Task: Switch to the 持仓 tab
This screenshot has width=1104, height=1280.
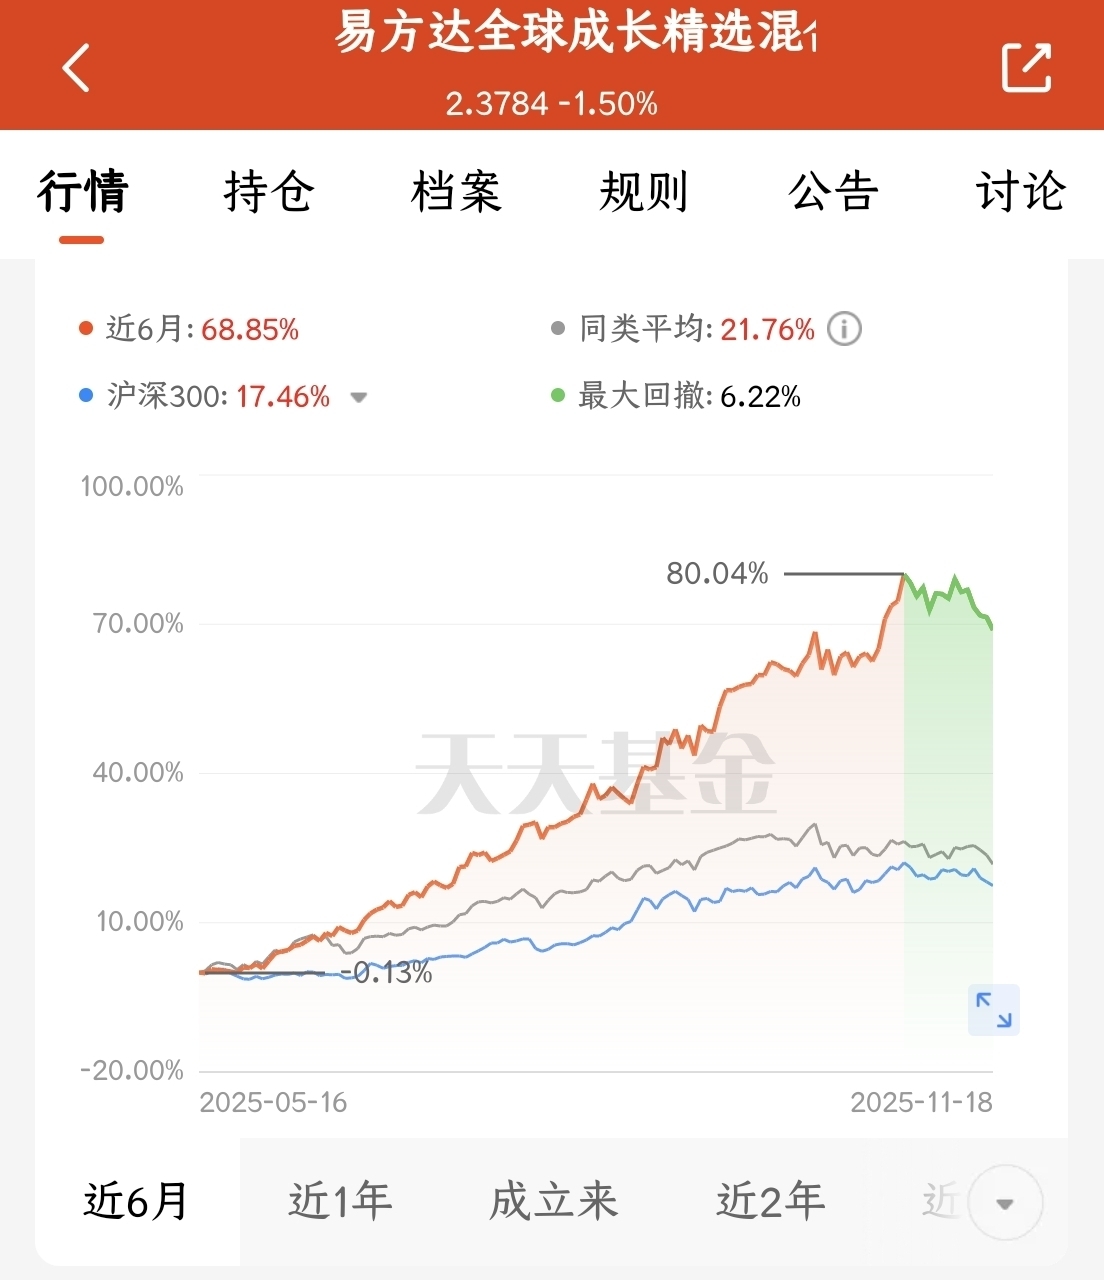Action: click(x=269, y=191)
